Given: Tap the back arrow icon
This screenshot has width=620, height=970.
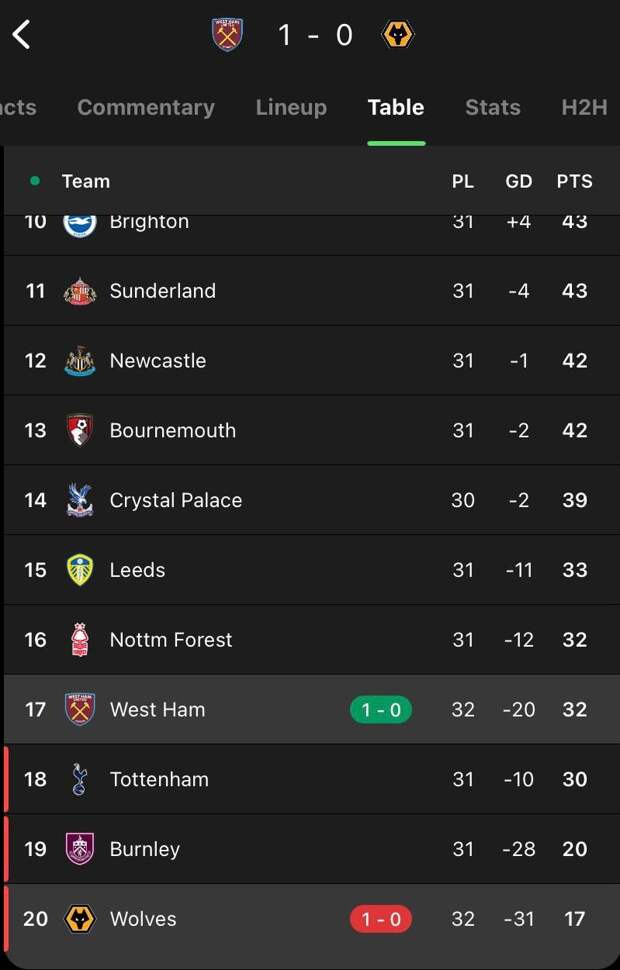Looking at the screenshot, I should 22,35.
